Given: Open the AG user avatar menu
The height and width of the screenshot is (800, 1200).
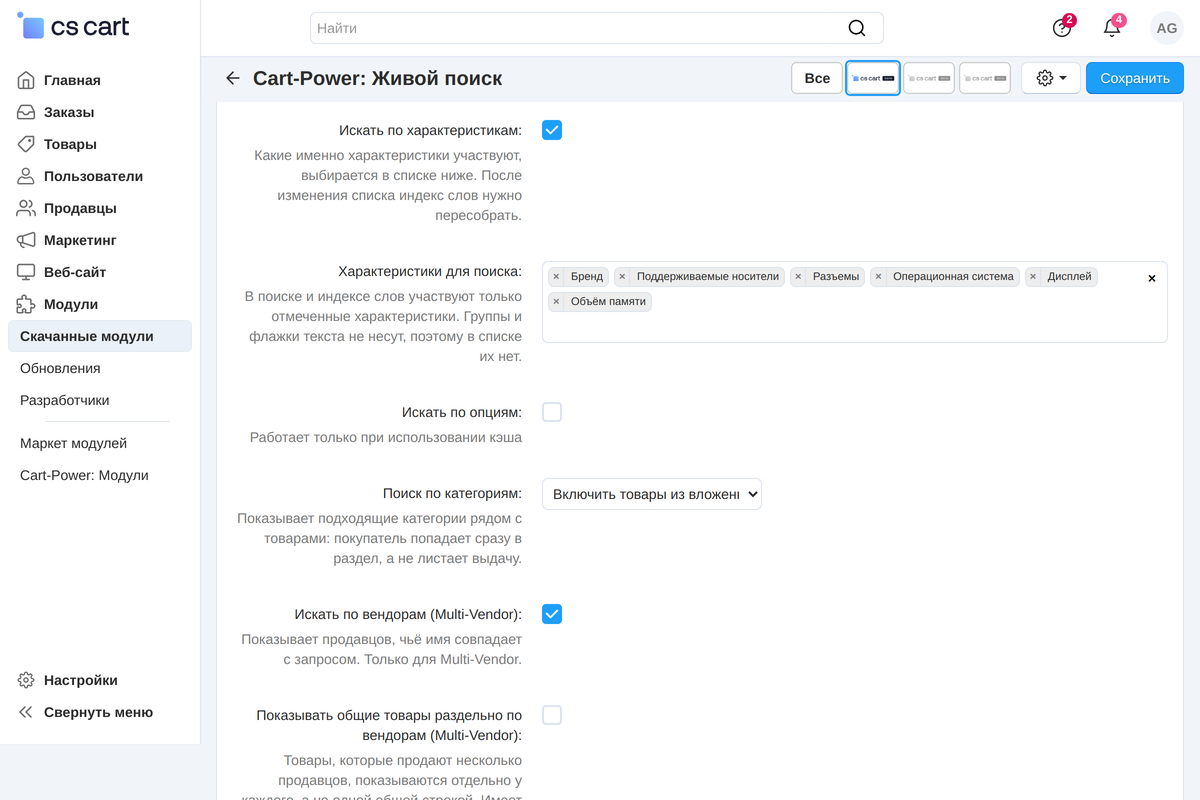Looking at the screenshot, I should pos(1167,28).
